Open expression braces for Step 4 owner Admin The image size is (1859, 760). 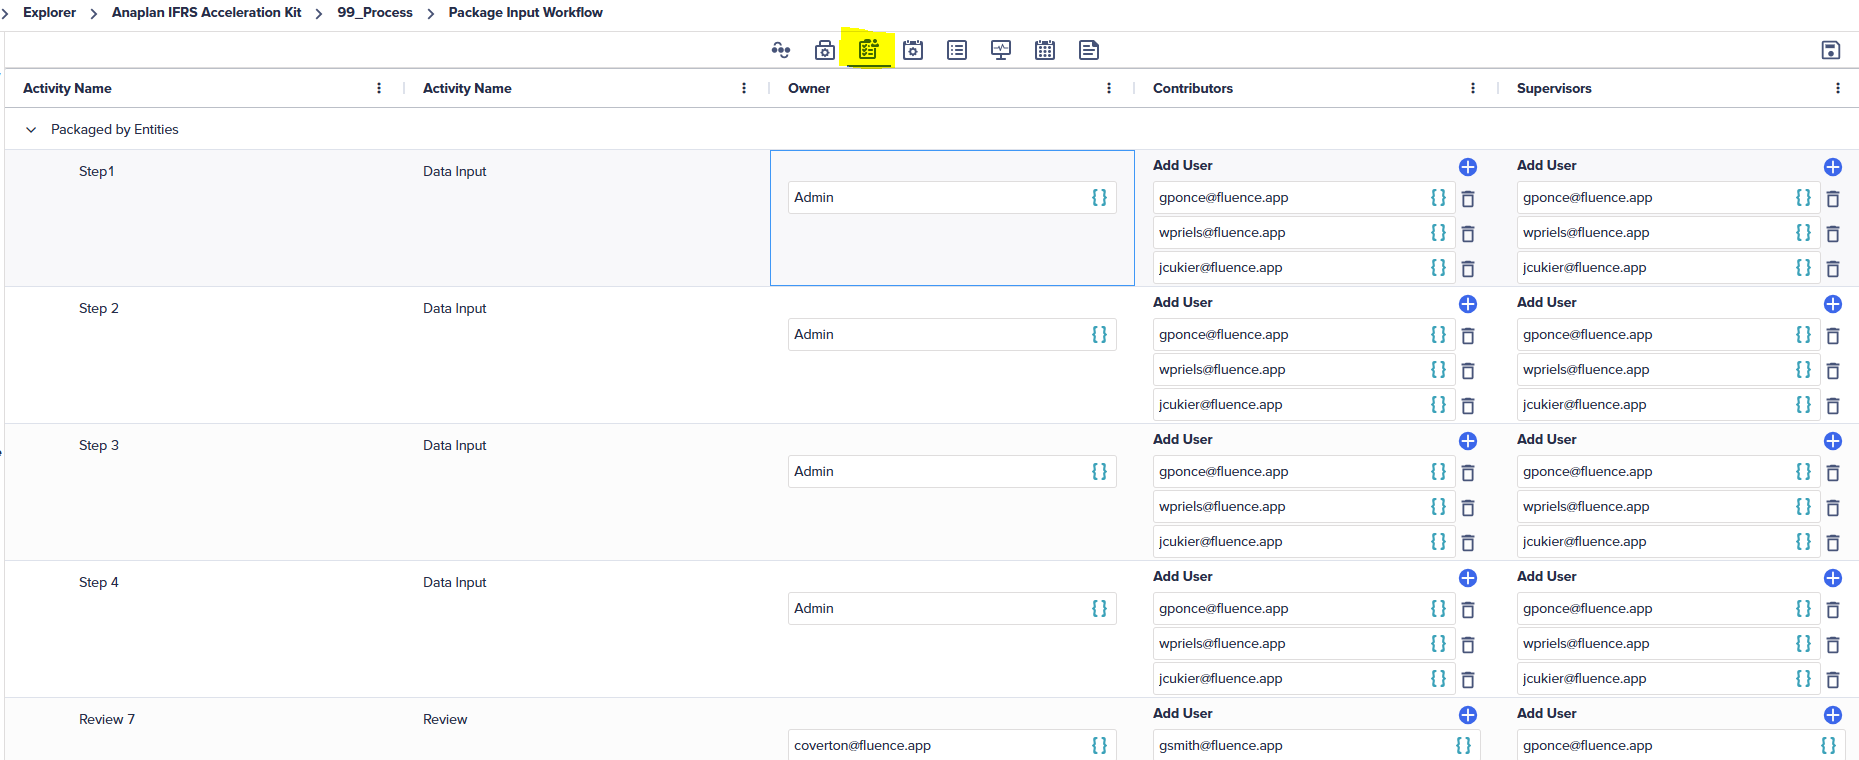tap(1099, 609)
